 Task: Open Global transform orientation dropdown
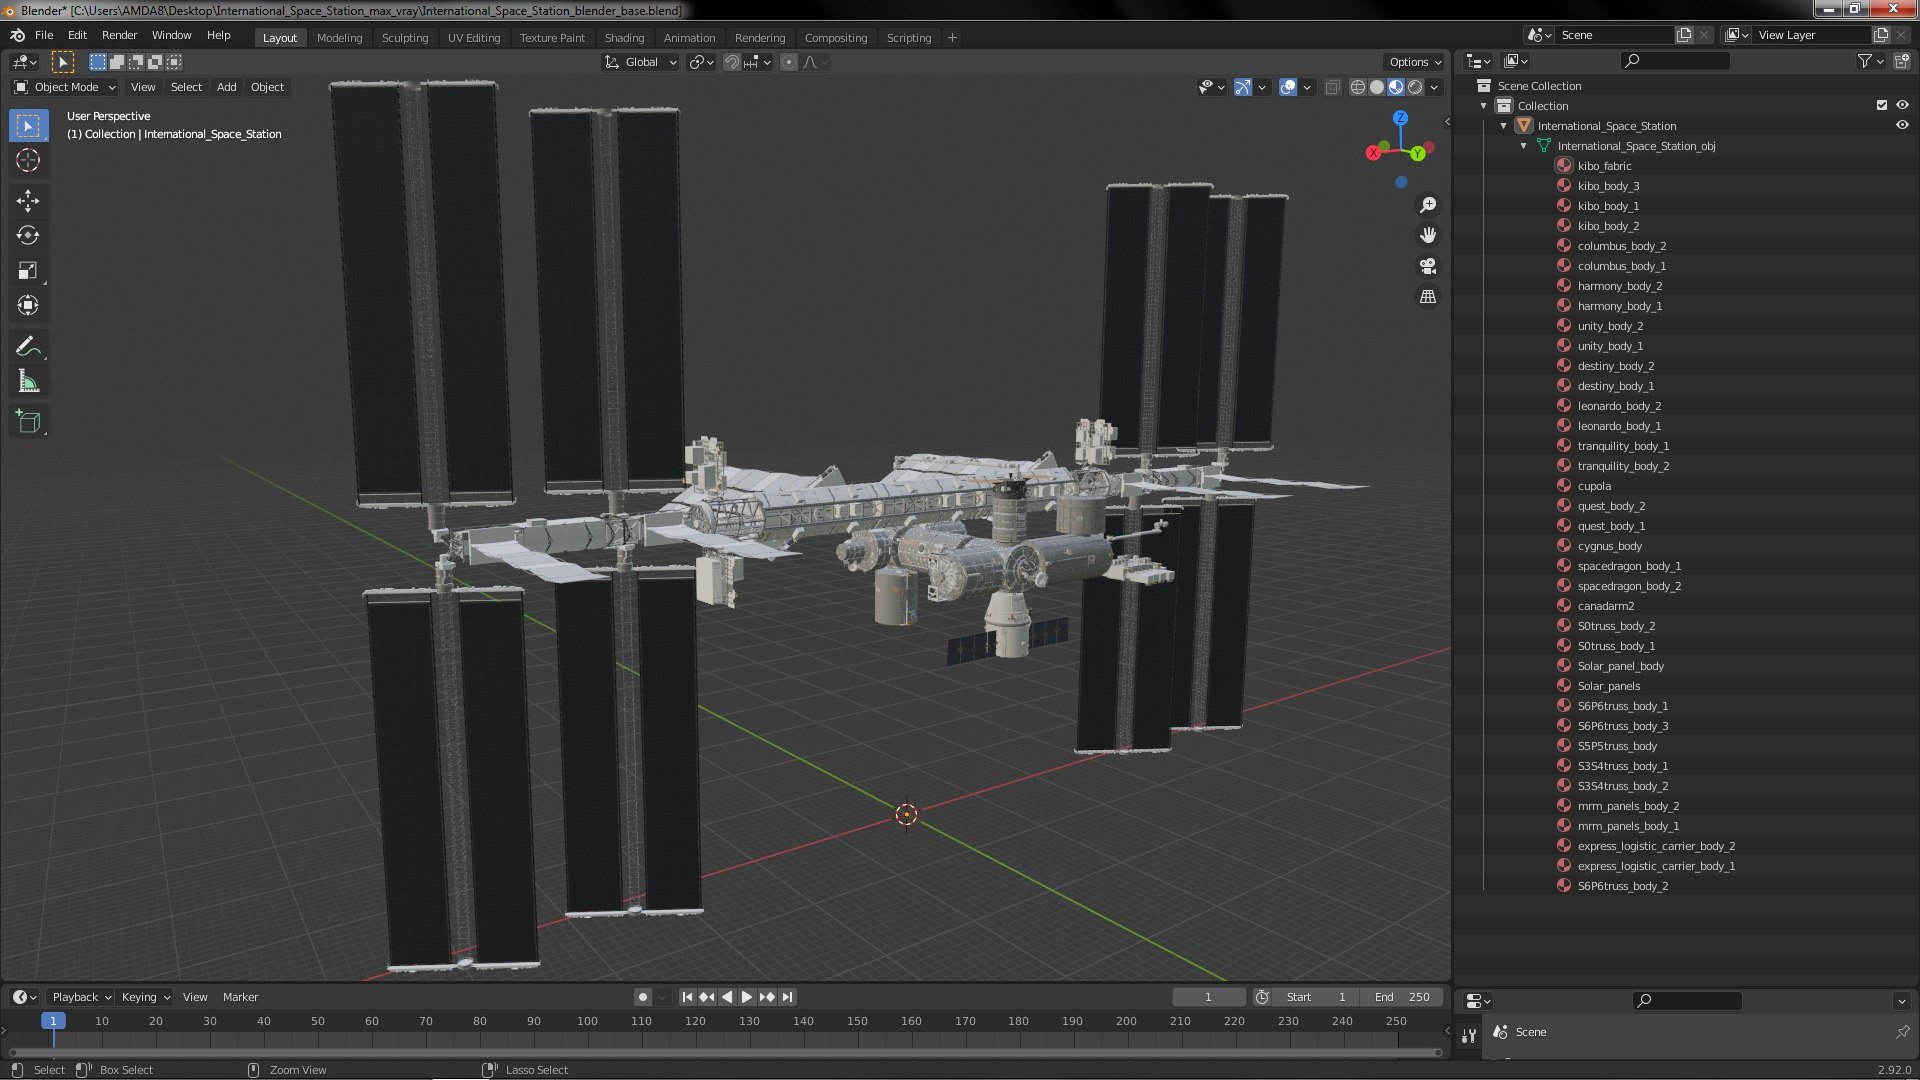(x=641, y=62)
